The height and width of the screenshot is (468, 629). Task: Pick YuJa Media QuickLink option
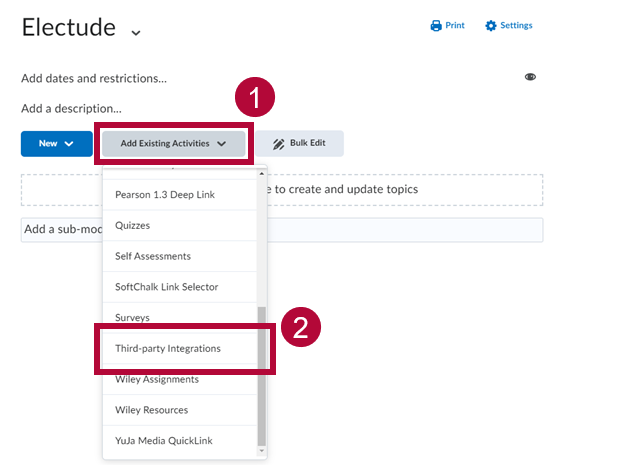click(164, 441)
